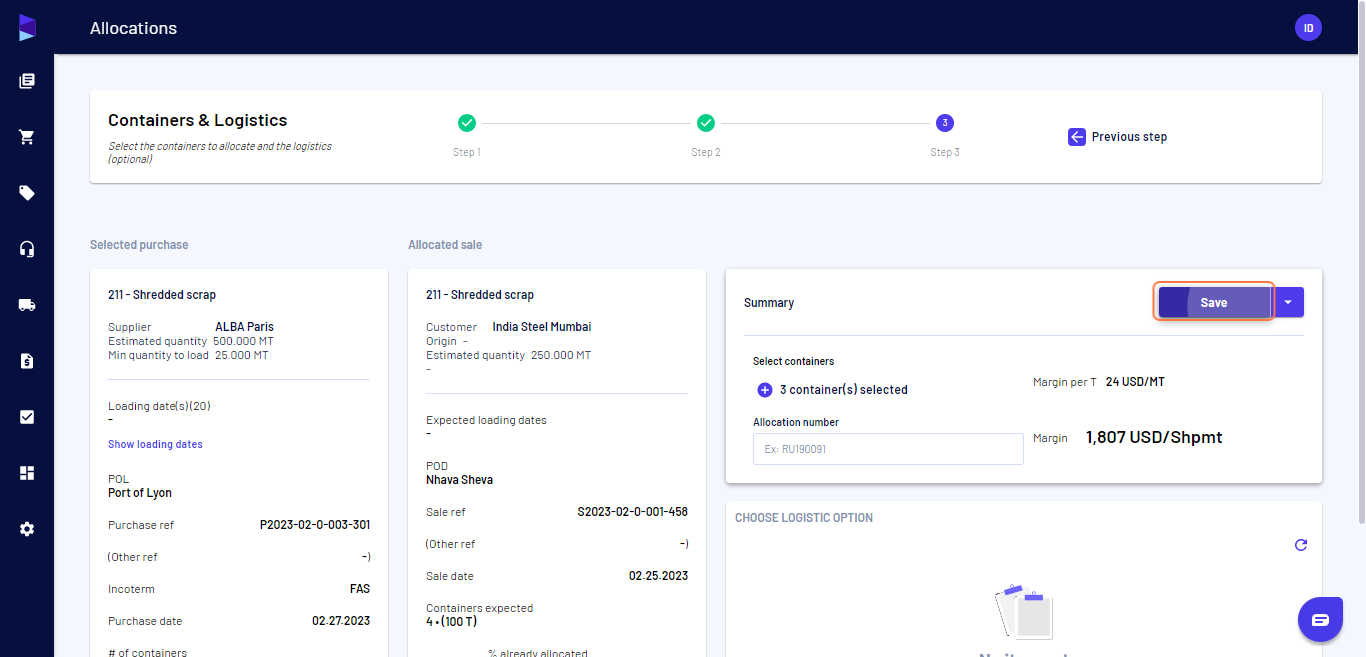Expand the Save button dropdown arrow
Image resolution: width=1366 pixels, height=657 pixels.
(1288, 302)
